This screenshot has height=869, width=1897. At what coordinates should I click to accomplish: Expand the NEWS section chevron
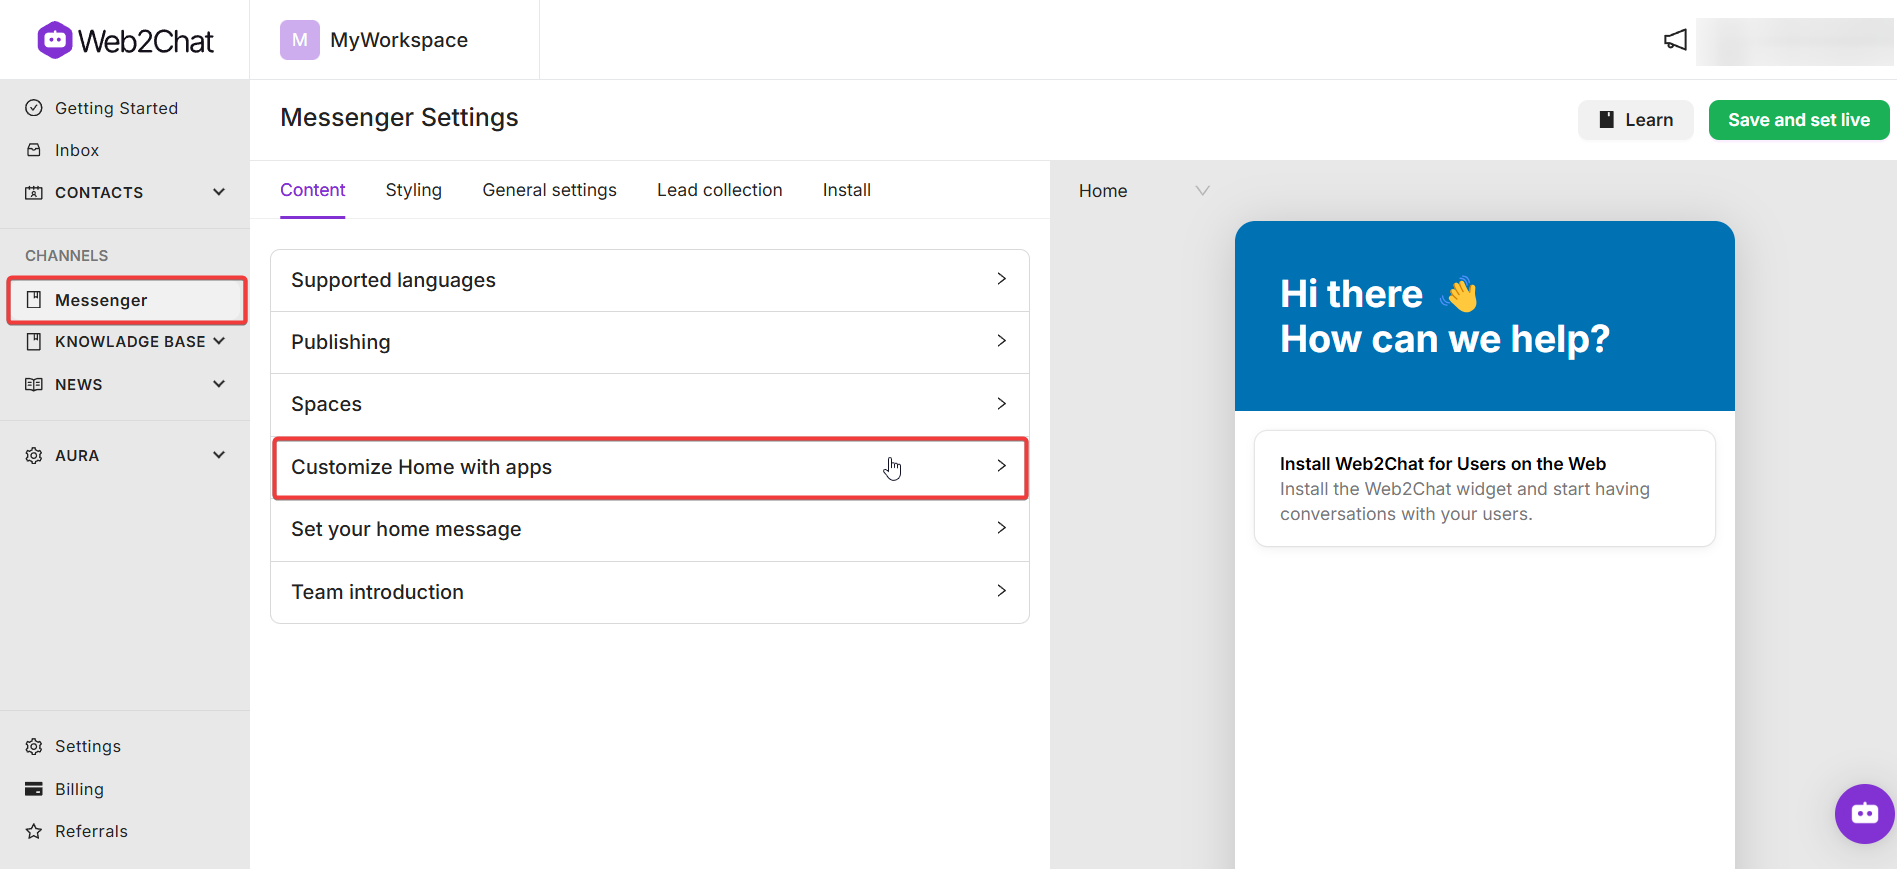coord(219,384)
